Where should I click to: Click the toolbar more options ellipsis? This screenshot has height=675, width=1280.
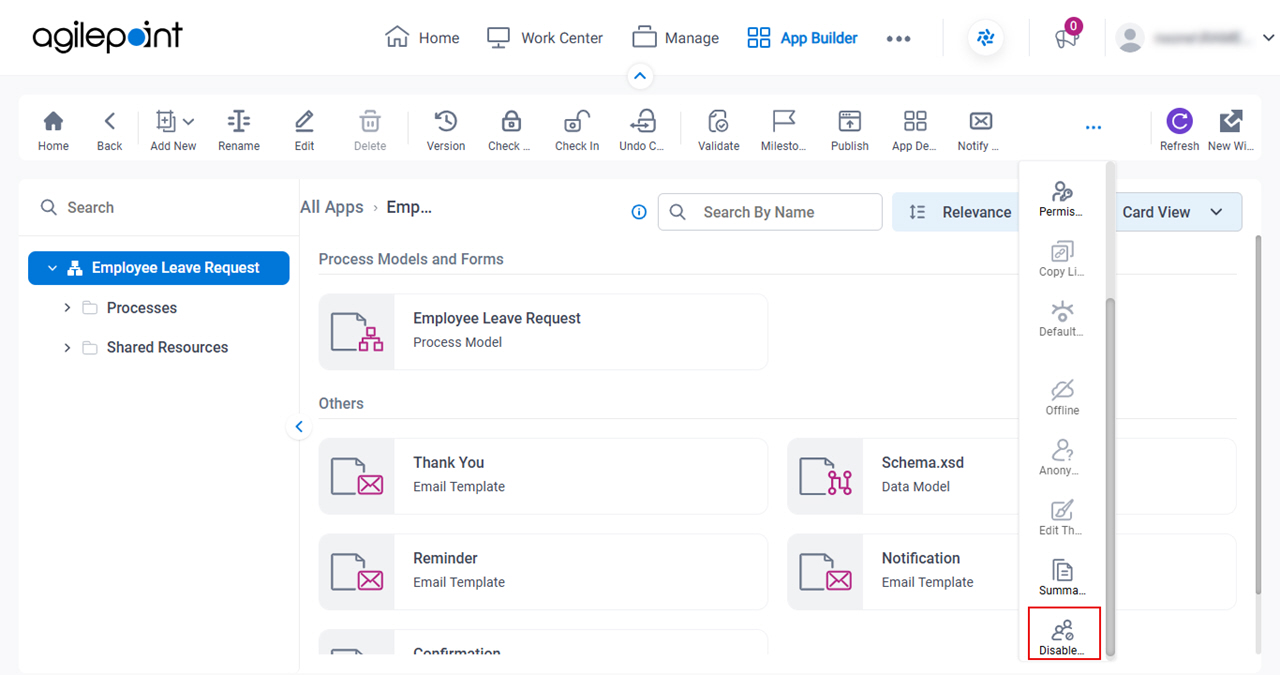(x=1093, y=128)
